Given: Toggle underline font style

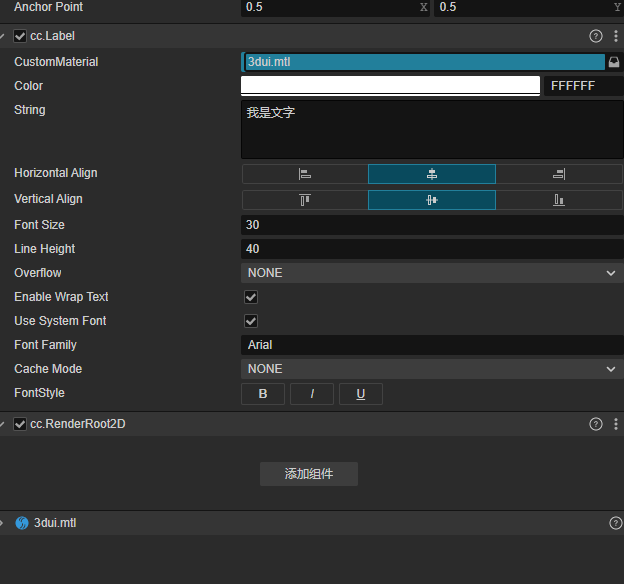Looking at the screenshot, I should (x=361, y=394).
